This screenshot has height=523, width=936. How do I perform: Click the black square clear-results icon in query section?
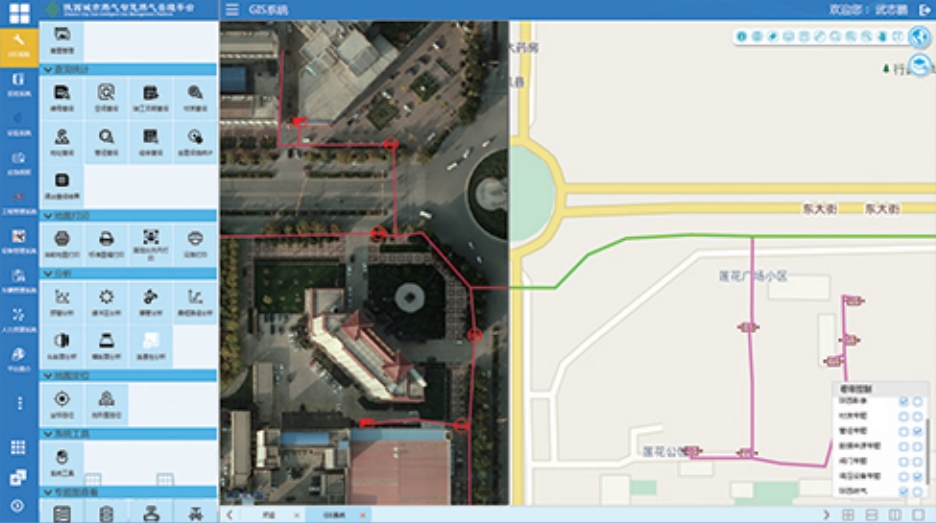(62, 186)
